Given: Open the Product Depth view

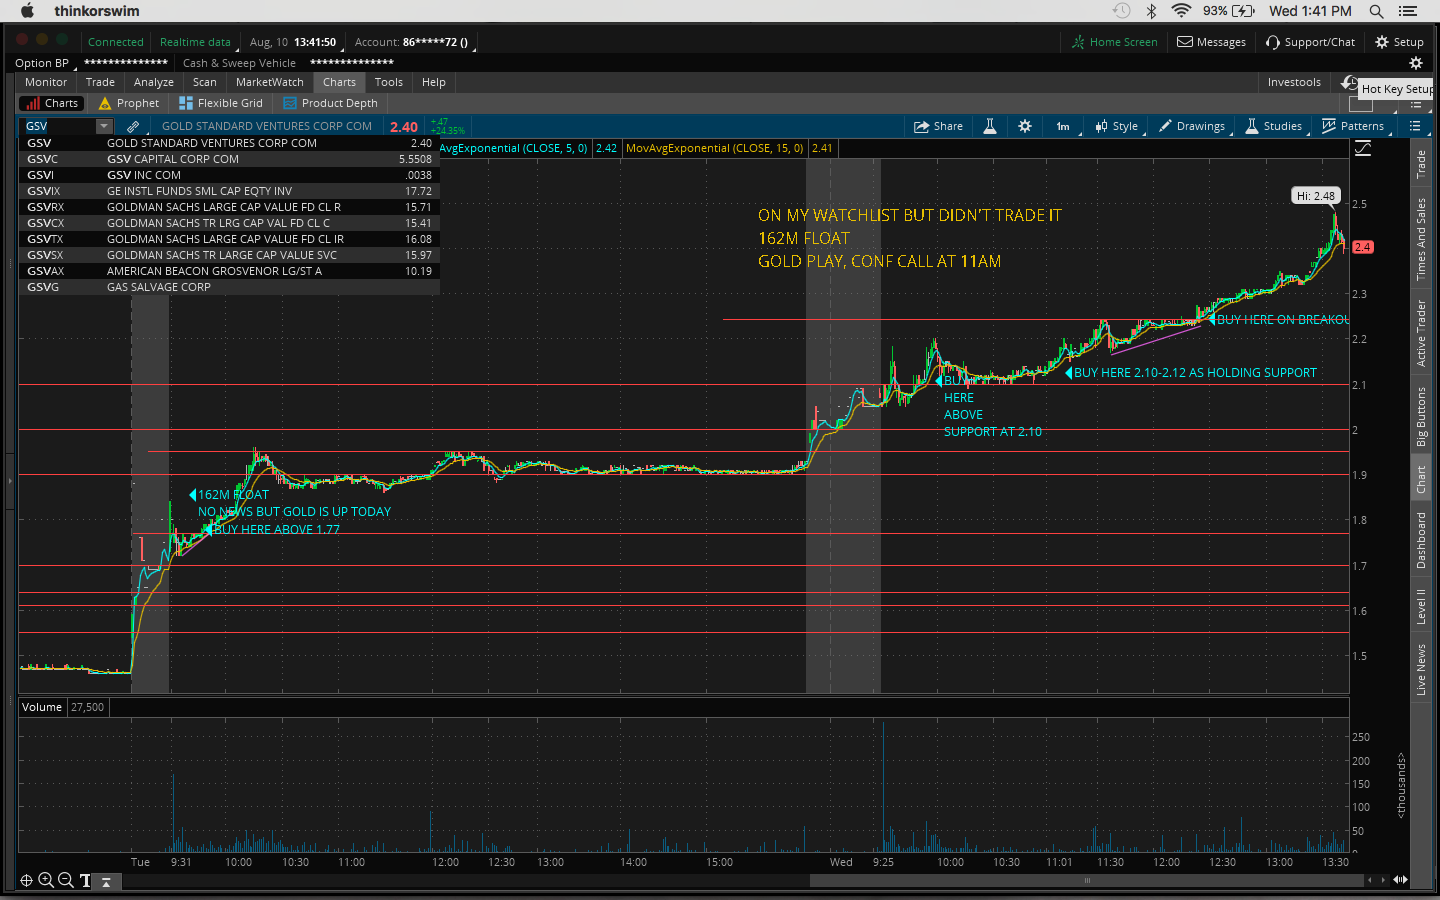Looking at the screenshot, I should point(331,103).
